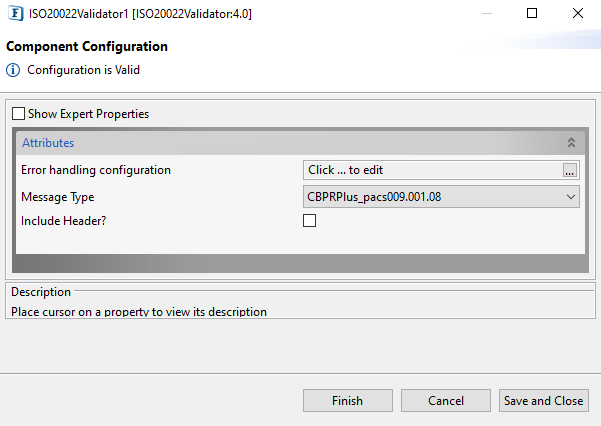Viewport: 601px width, 426px height.
Task: Click the blue info icon beside Configuration is Valid
Action: point(13,70)
